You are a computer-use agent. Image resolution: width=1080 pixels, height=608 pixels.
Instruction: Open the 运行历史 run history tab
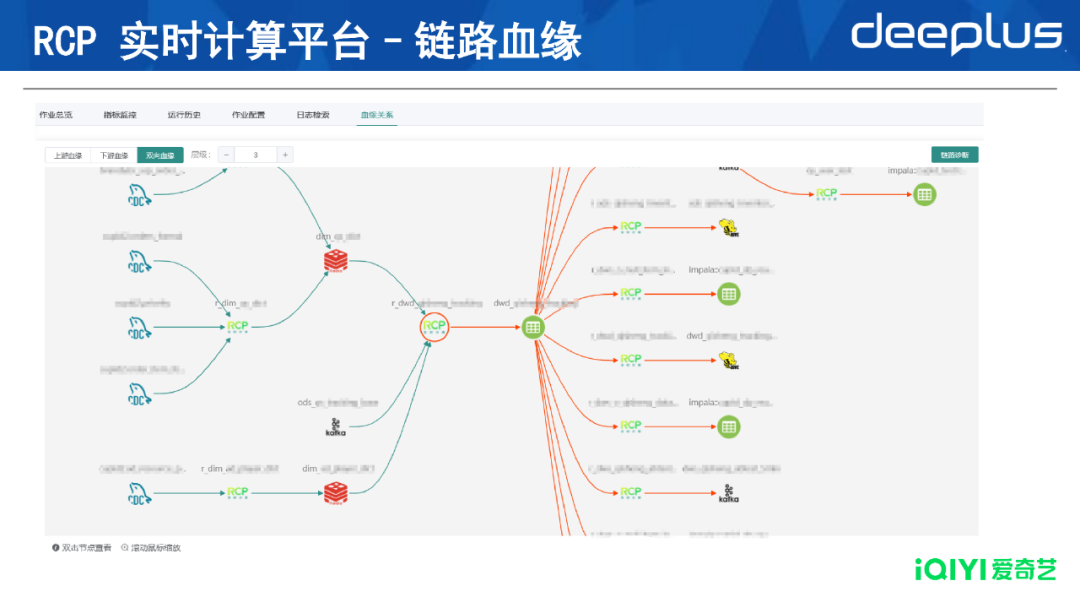click(x=186, y=114)
